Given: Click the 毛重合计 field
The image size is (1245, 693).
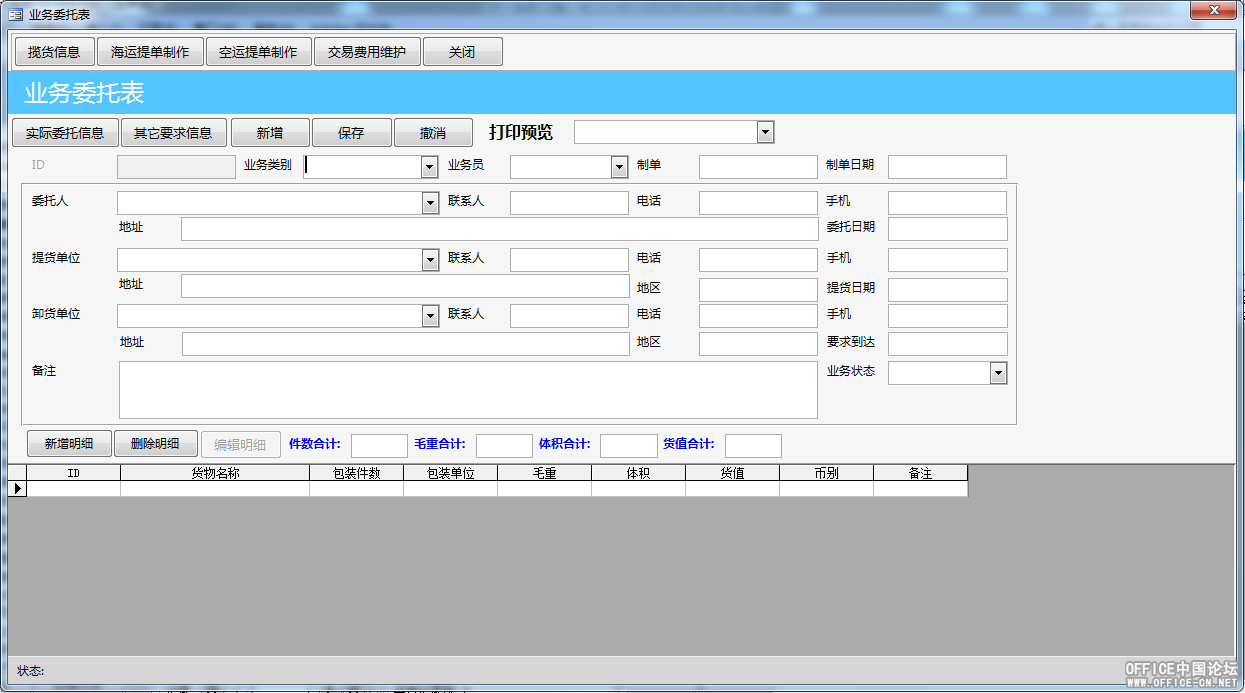Looking at the screenshot, I should pyautogui.click(x=504, y=446).
